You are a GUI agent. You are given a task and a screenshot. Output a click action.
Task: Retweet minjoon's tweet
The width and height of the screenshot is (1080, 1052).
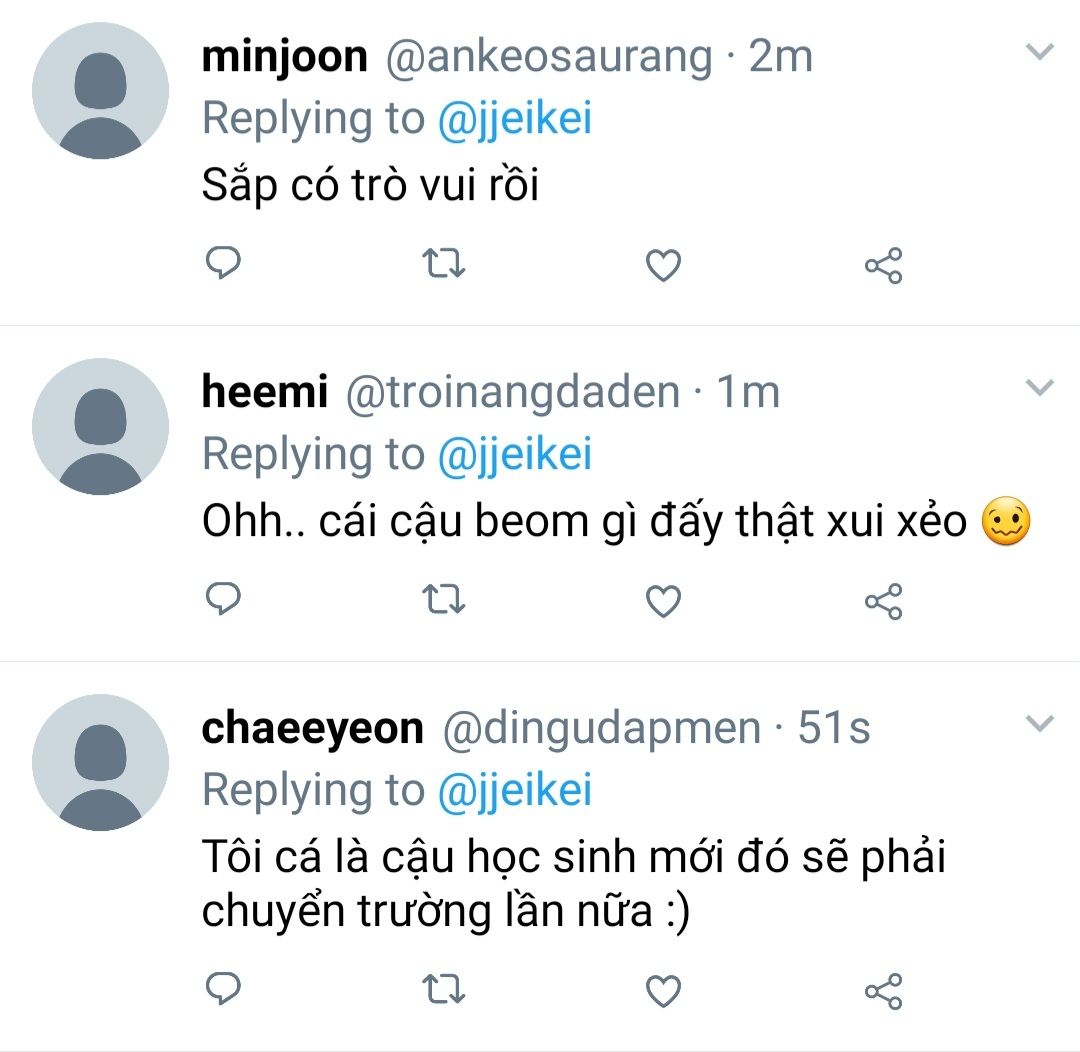444,264
